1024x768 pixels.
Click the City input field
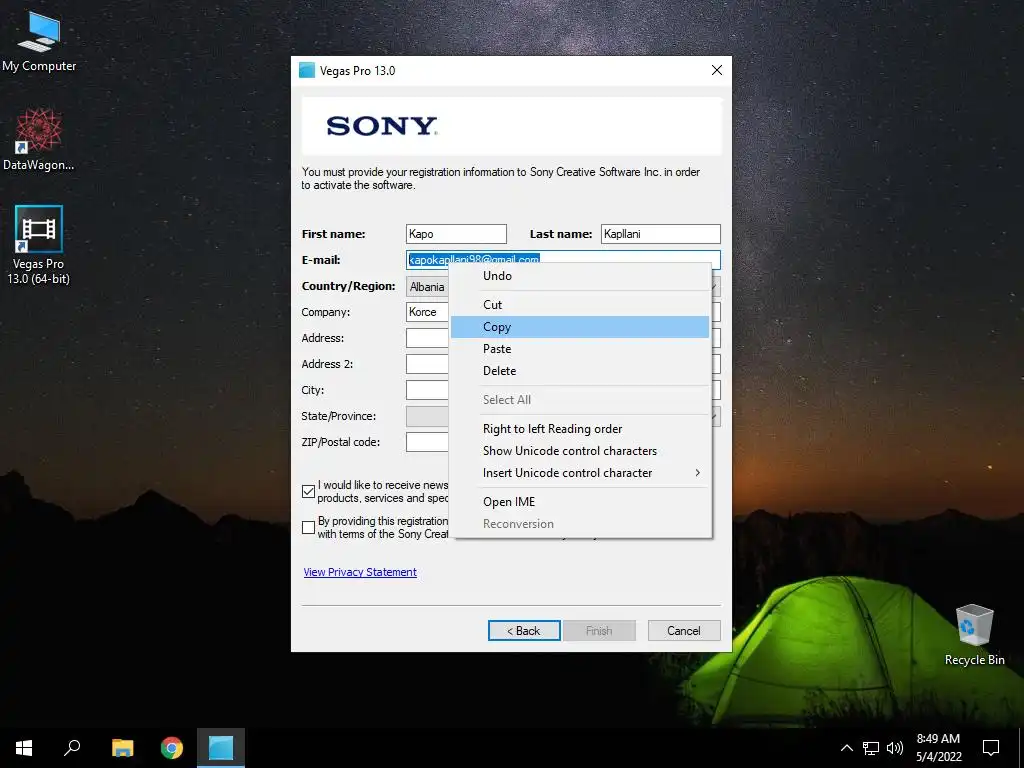pos(428,390)
